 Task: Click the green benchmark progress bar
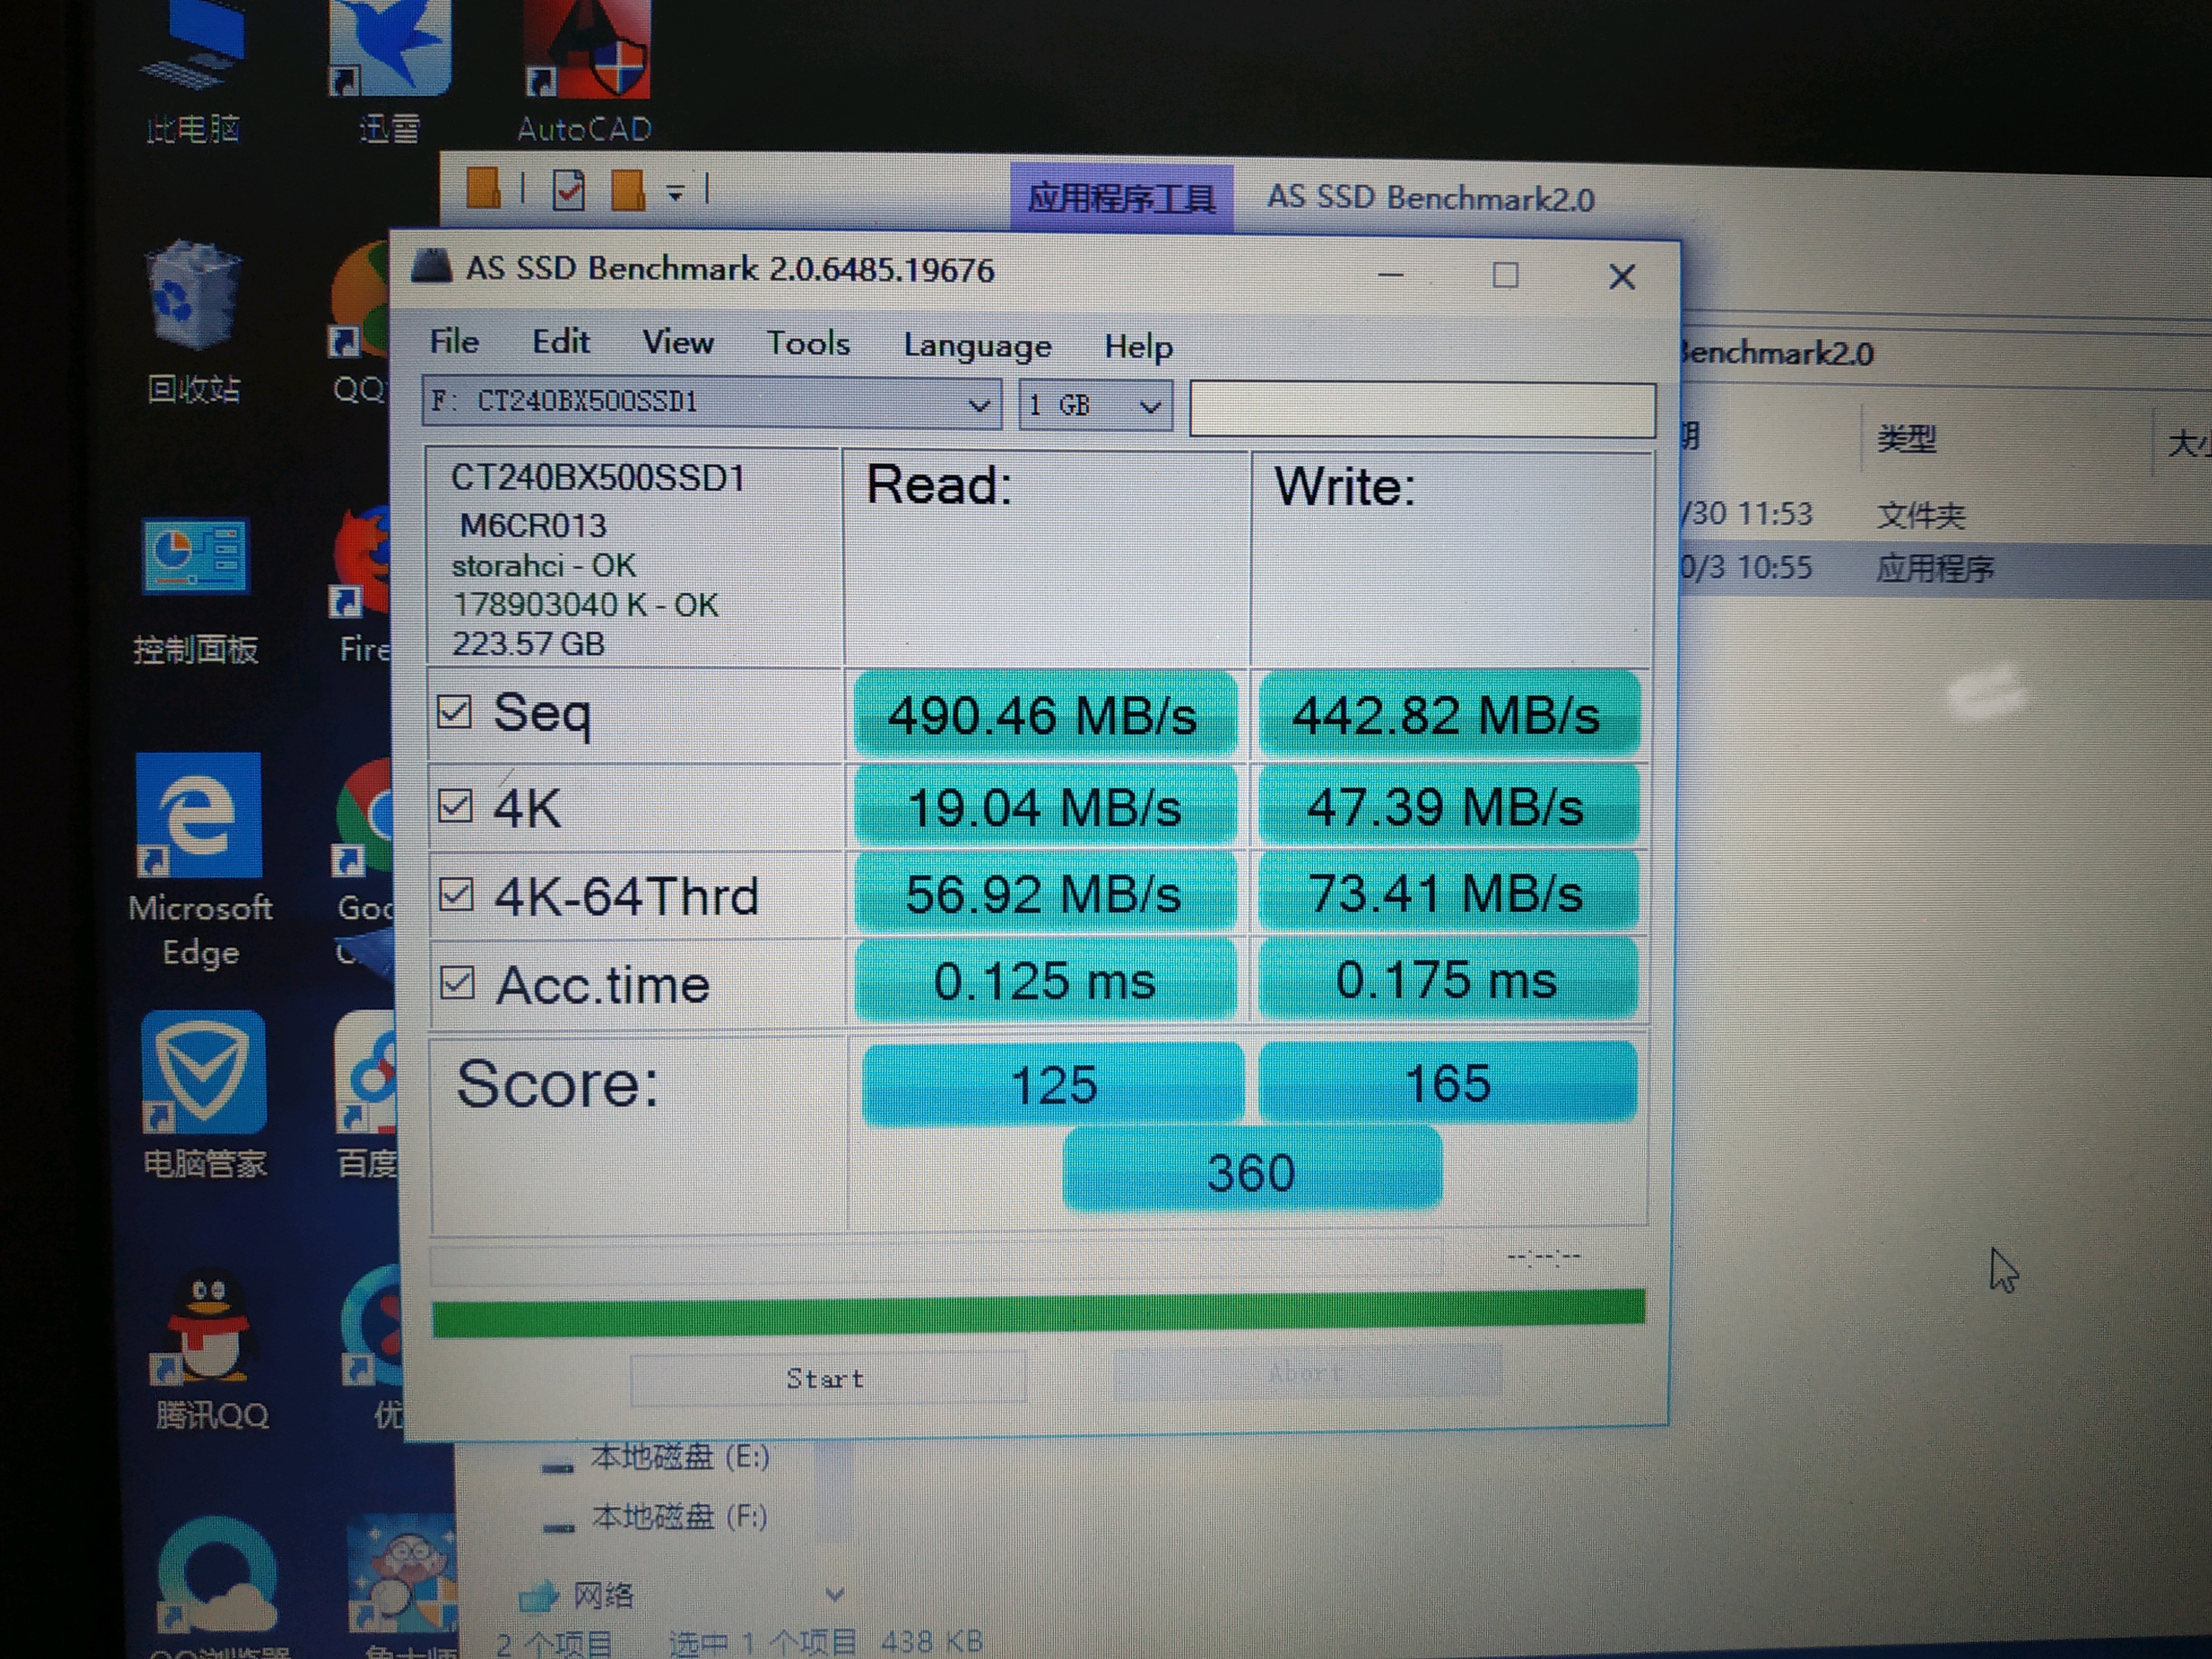coord(1038,1313)
